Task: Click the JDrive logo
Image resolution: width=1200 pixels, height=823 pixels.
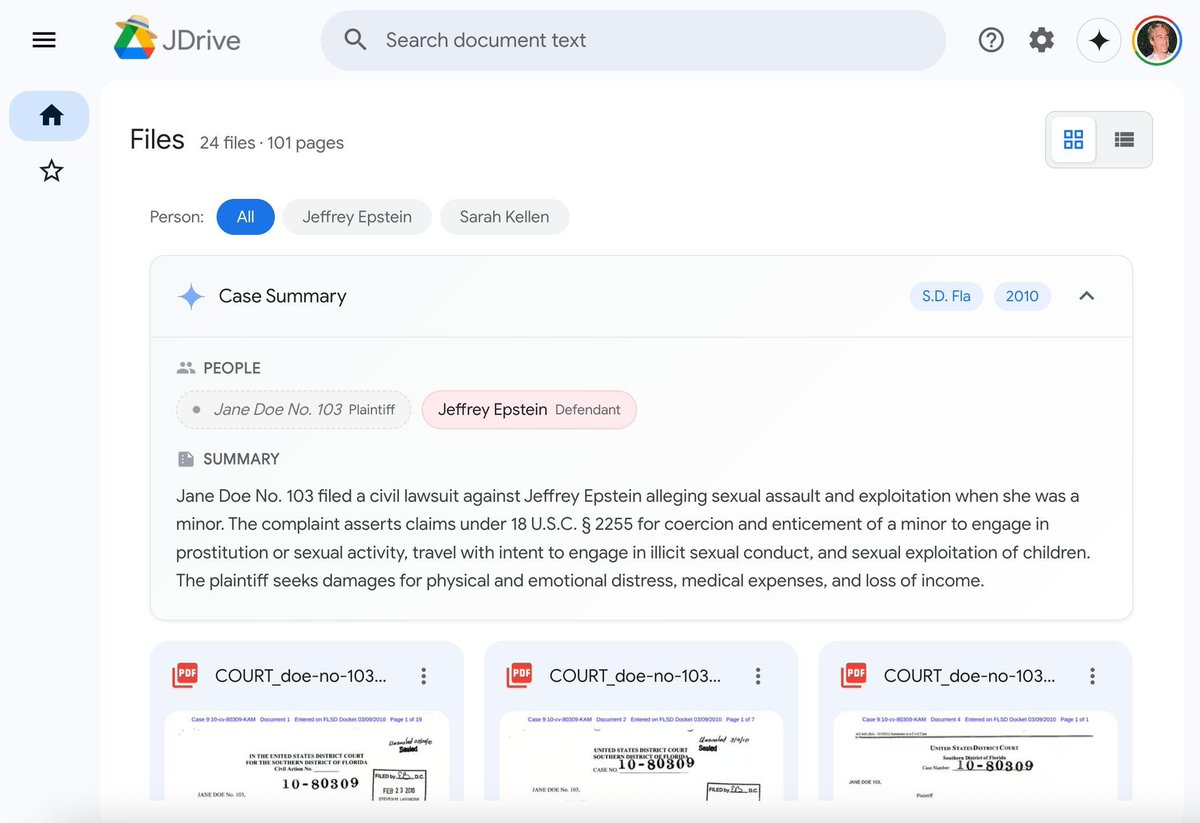Action: point(177,40)
